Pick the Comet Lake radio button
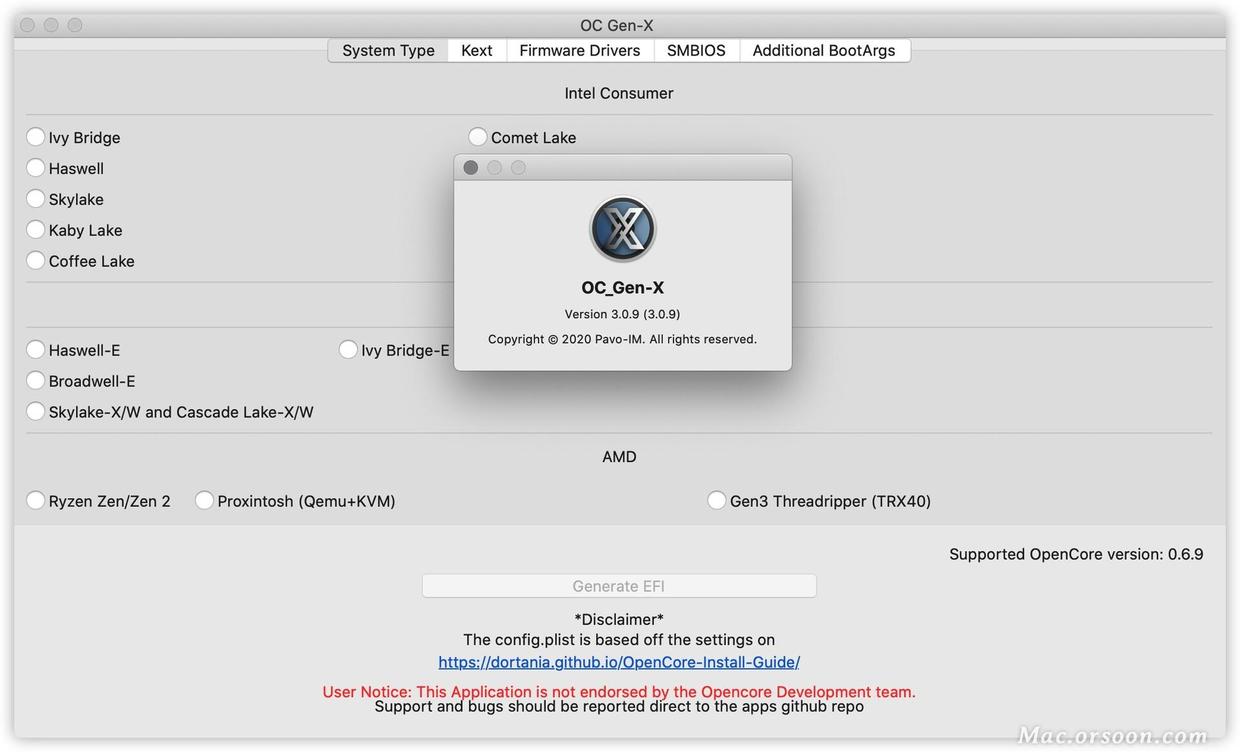This screenshot has height=752, width=1240. pyautogui.click(x=478, y=137)
